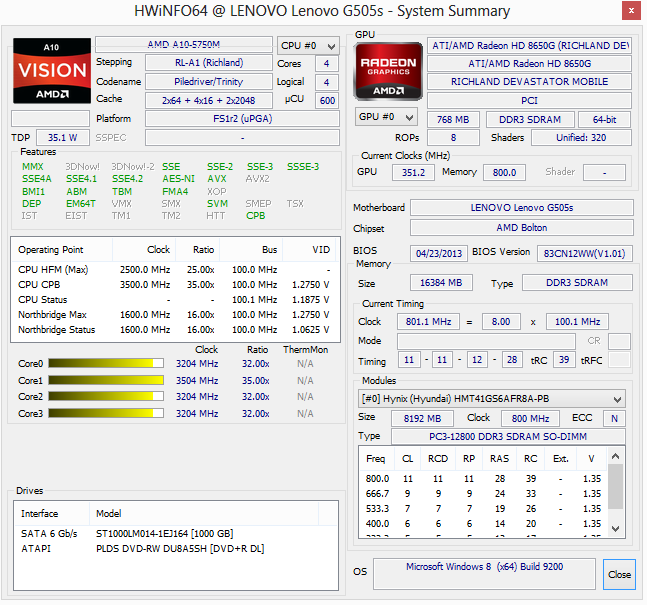Click the Core1 usage bar
The image size is (647, 605).
click(x=106, y=380)
